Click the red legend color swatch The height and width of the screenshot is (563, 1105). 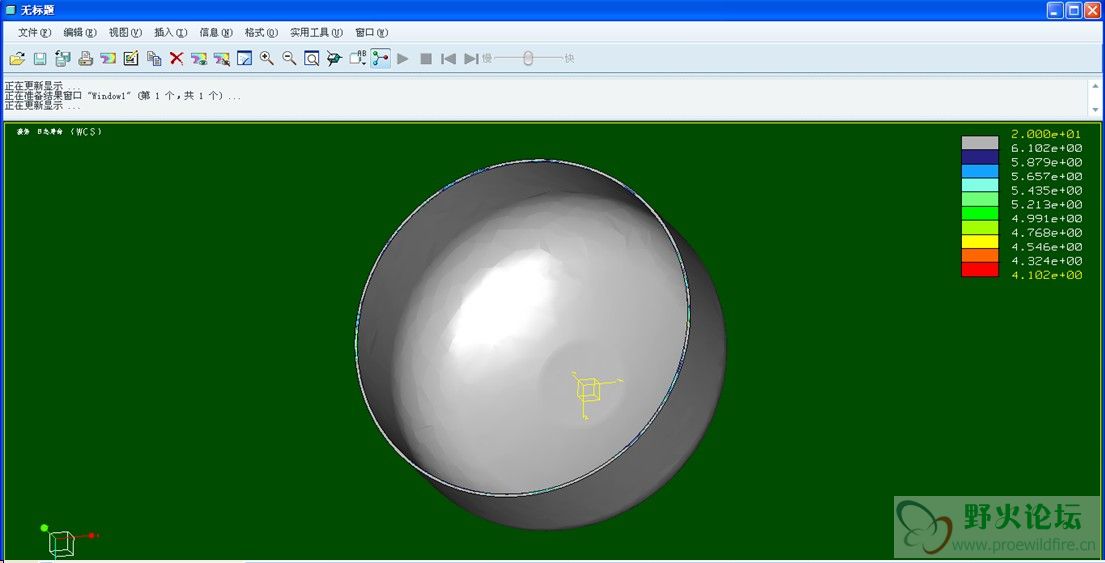click(980, 270)
